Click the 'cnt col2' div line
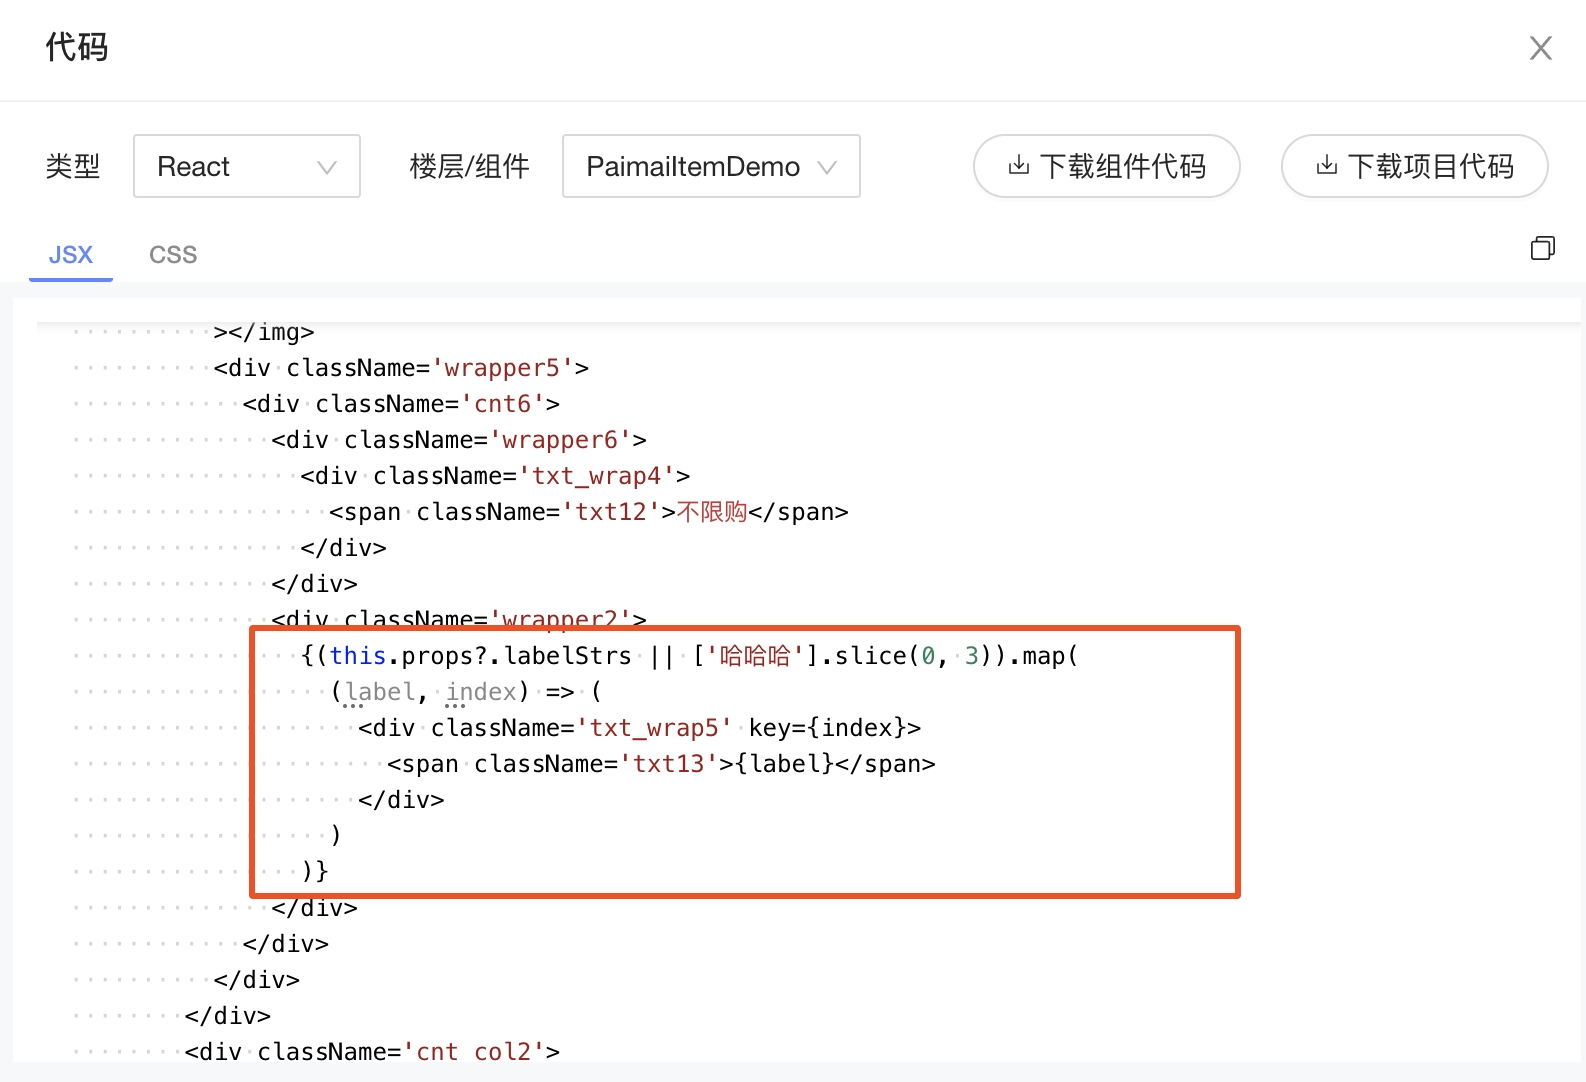The image size is (1586, 1082). (x=372, y=1052)
